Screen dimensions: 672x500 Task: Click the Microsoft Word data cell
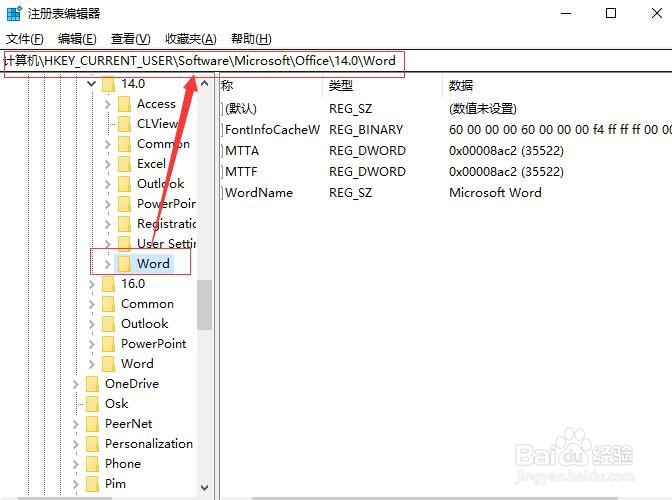495,193
